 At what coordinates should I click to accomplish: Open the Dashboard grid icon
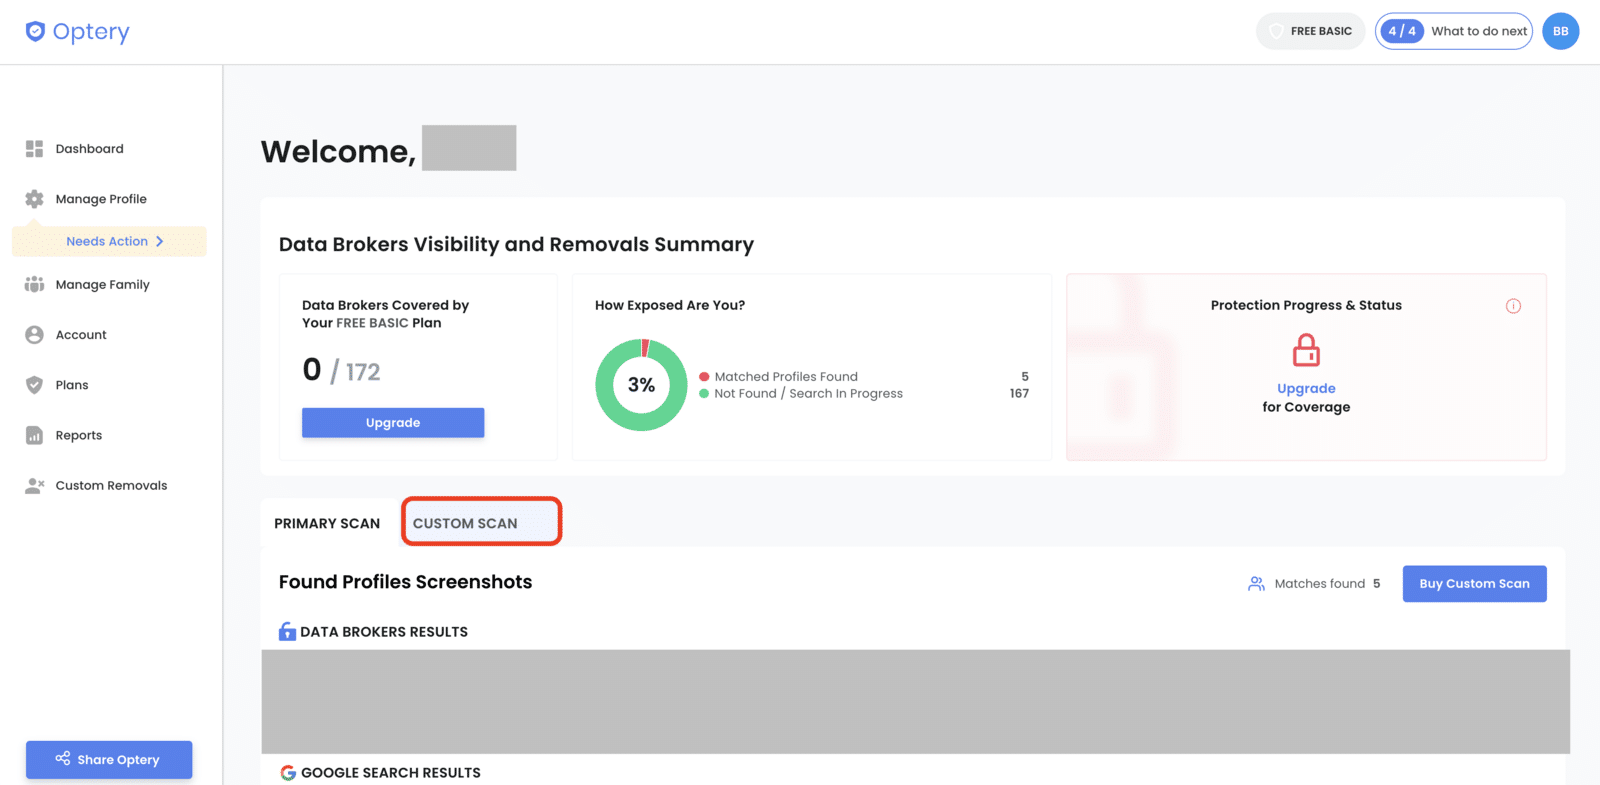coord(34,149)
